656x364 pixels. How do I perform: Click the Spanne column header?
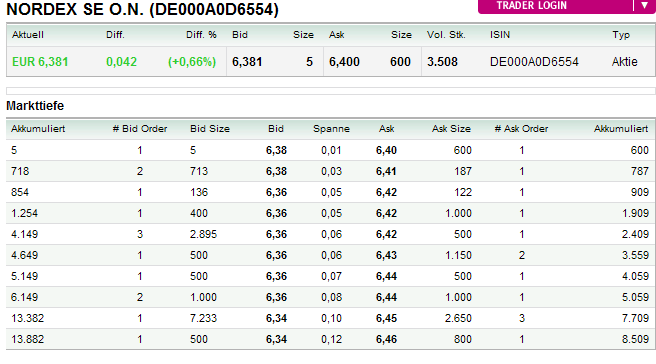click(x=331, y=129)
